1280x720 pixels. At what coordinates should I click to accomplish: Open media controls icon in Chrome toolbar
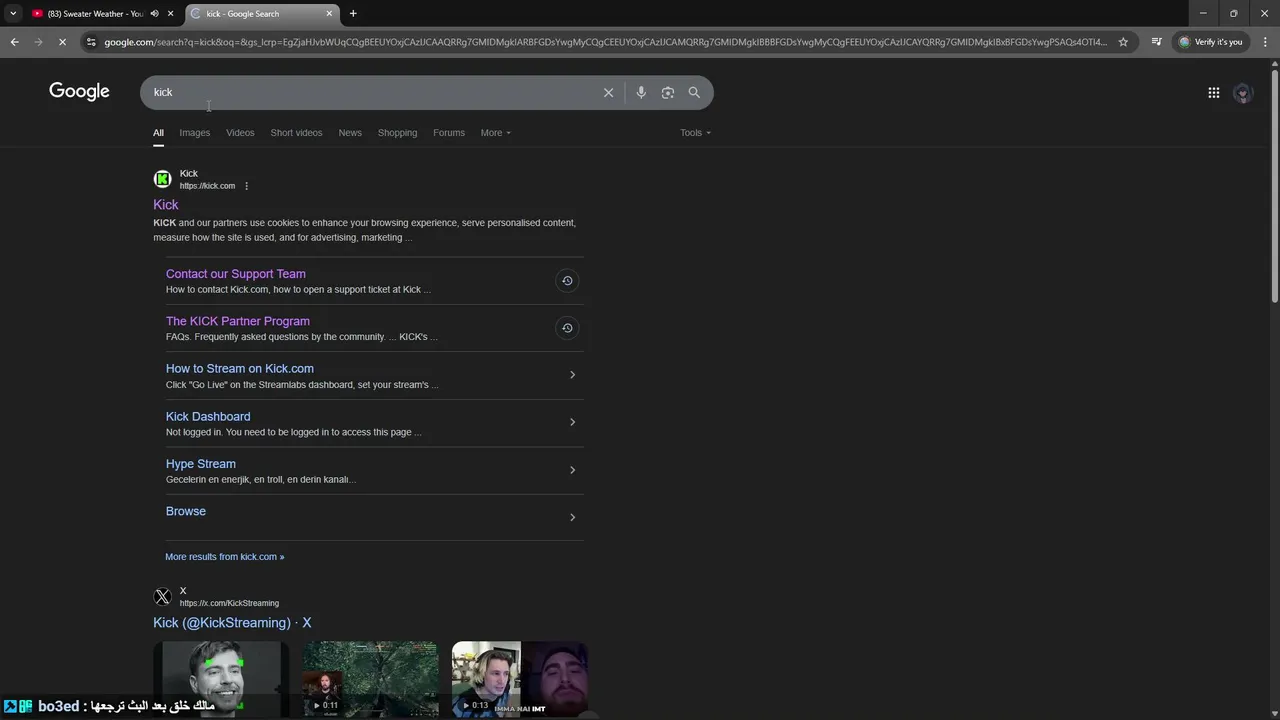tap(1156, 42)
